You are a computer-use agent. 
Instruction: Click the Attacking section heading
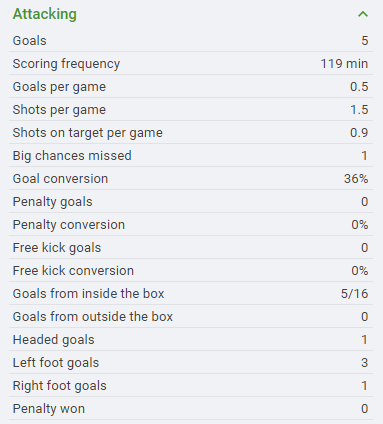pos(45,14)
